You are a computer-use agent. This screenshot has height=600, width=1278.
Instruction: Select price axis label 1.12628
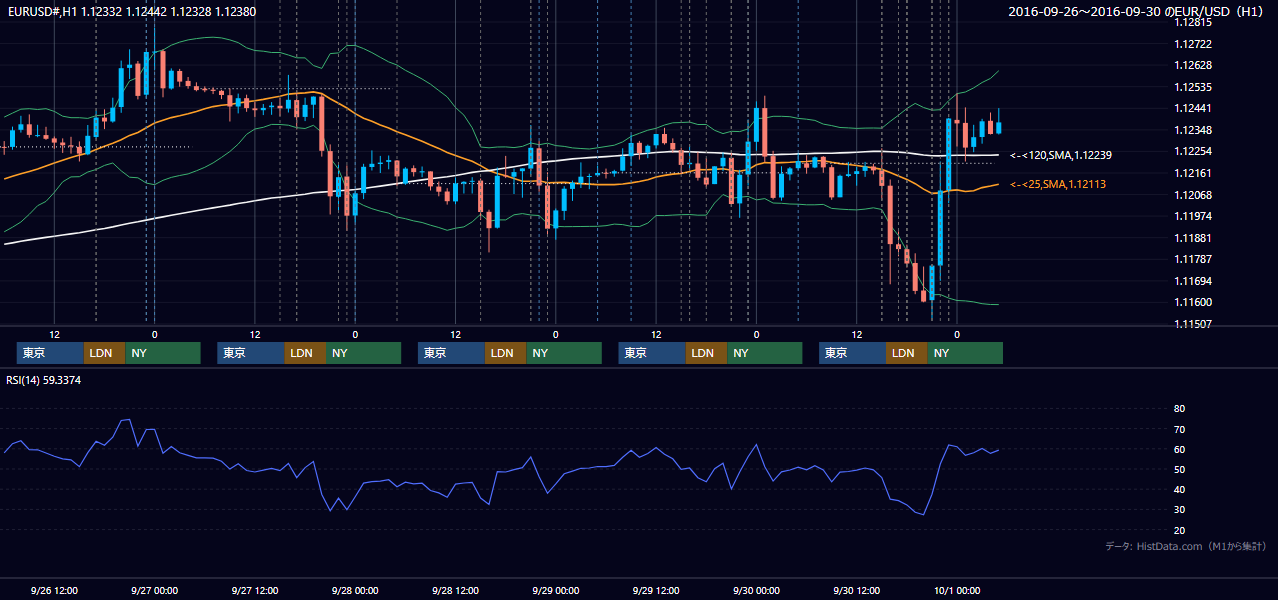click(1192, 65)
